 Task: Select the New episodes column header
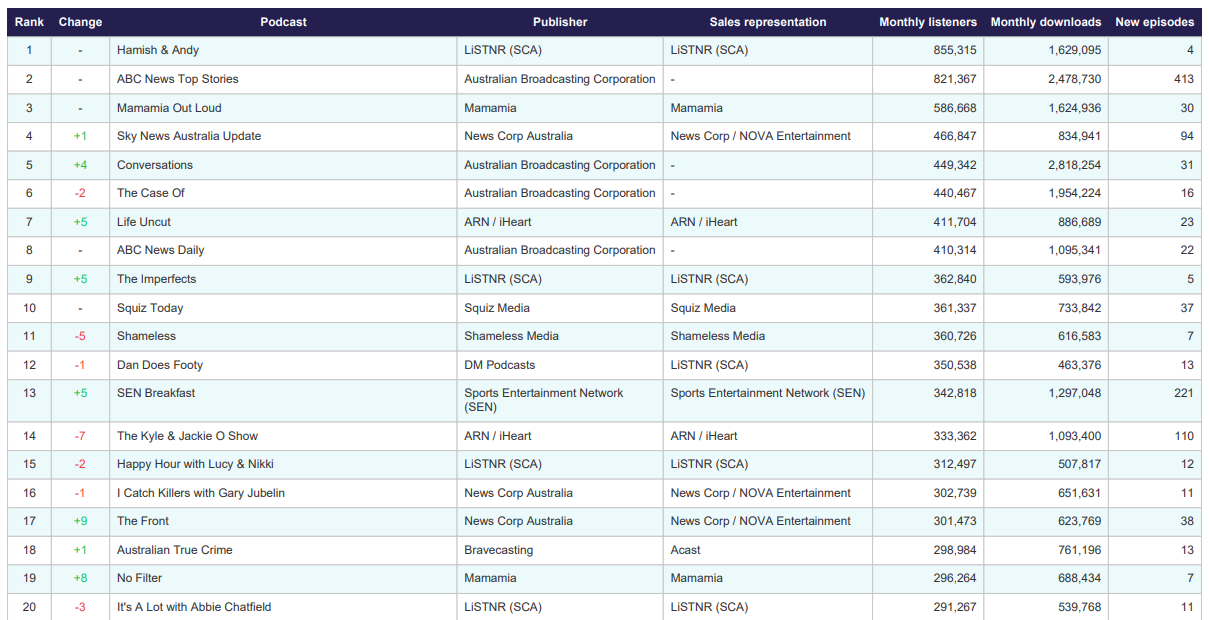point(1154,22)
